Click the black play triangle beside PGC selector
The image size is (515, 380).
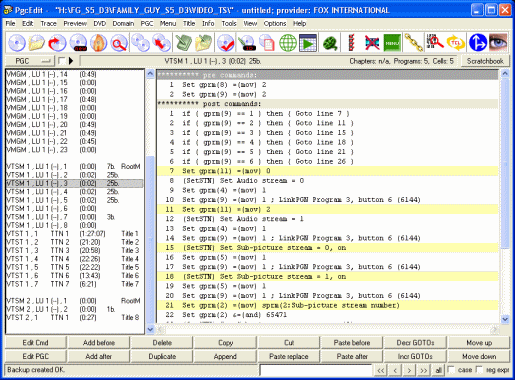coord(71,61)
